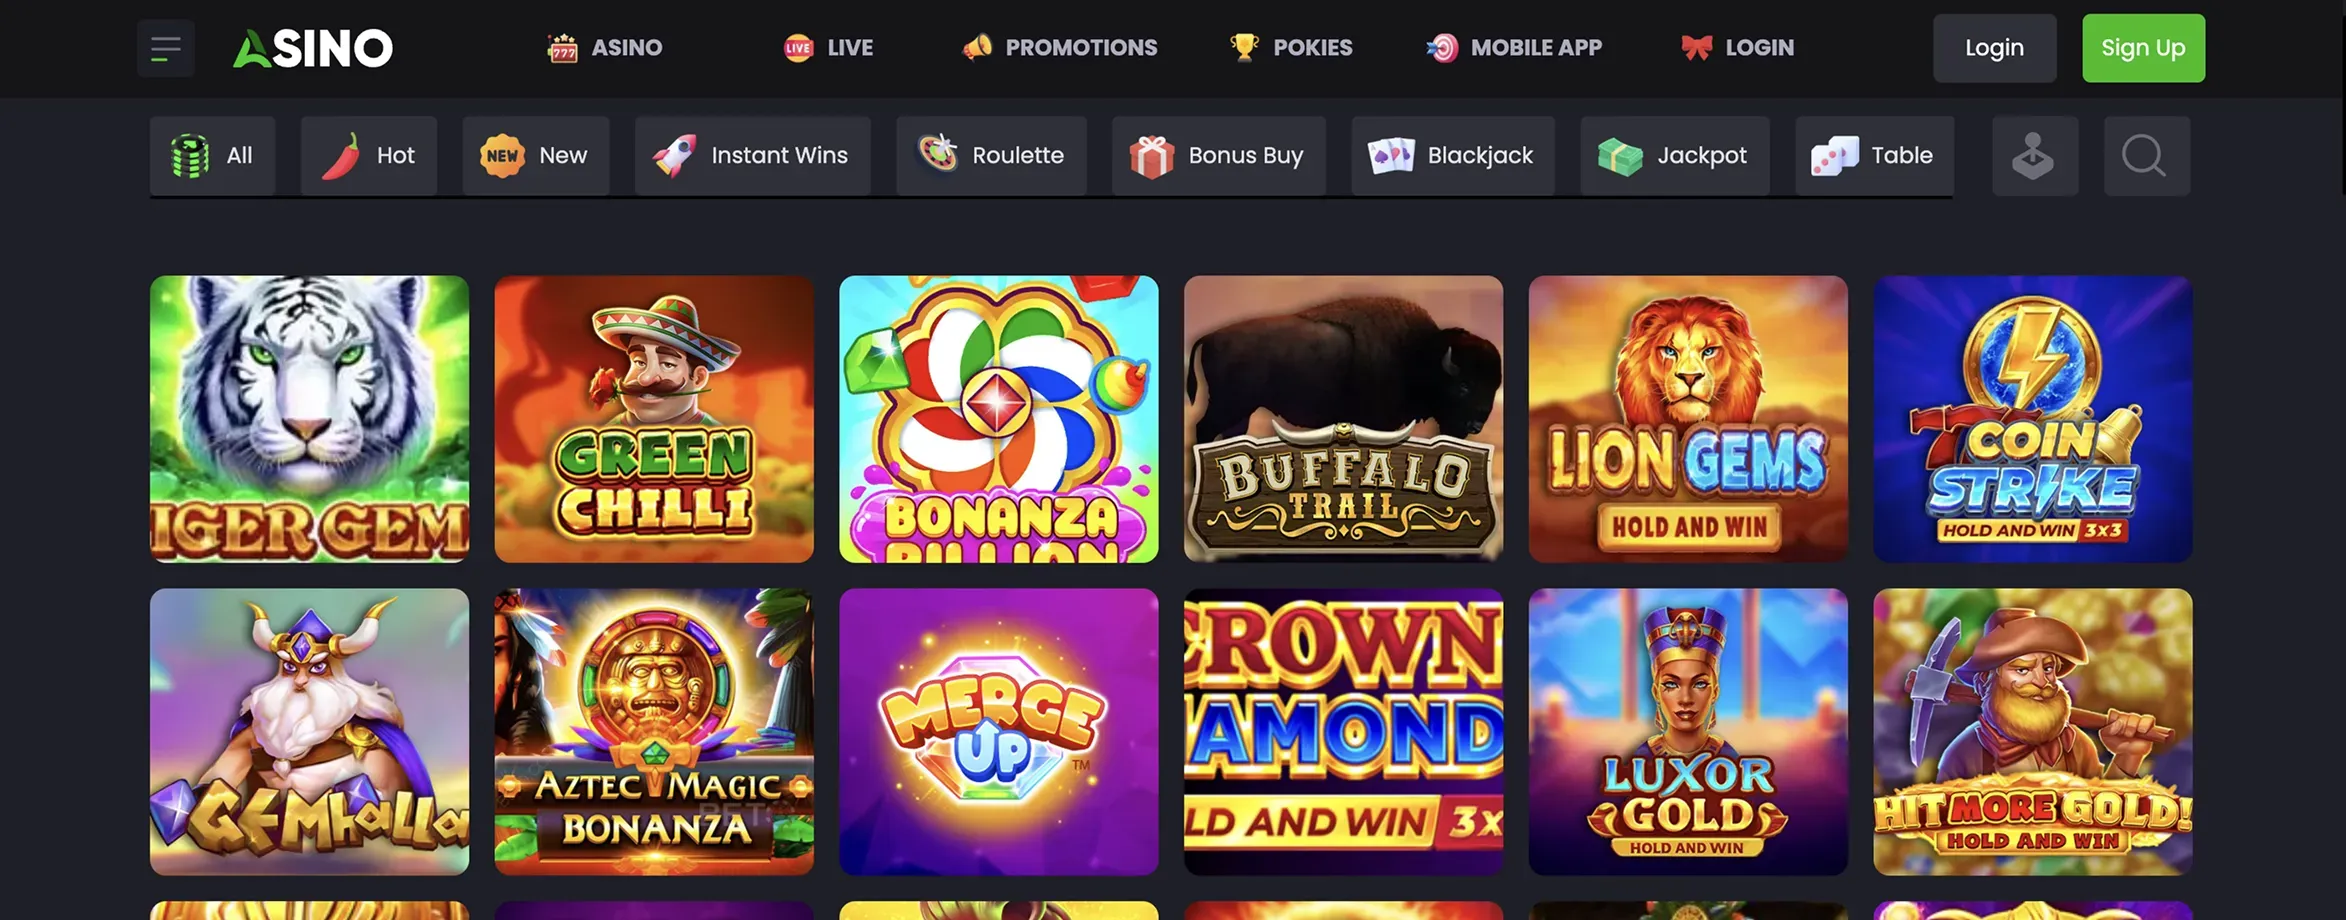Screen dimensions: 2346x920
Task: Visit the Mobile App page
Action: 1514,48
